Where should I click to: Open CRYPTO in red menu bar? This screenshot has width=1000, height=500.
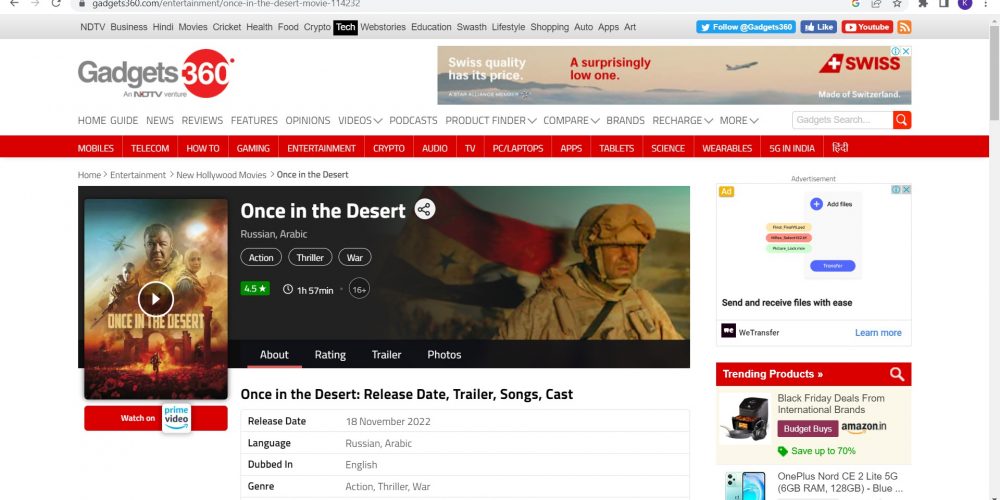coord(389,148)
